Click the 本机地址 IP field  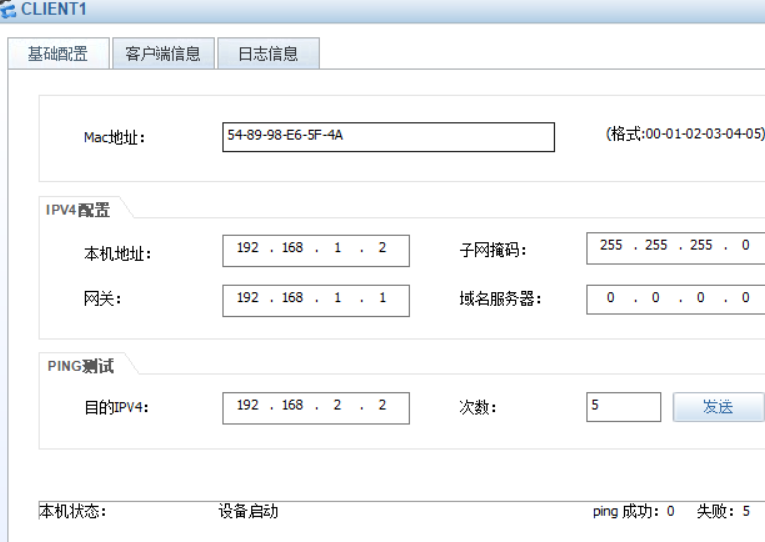[316, 251]
